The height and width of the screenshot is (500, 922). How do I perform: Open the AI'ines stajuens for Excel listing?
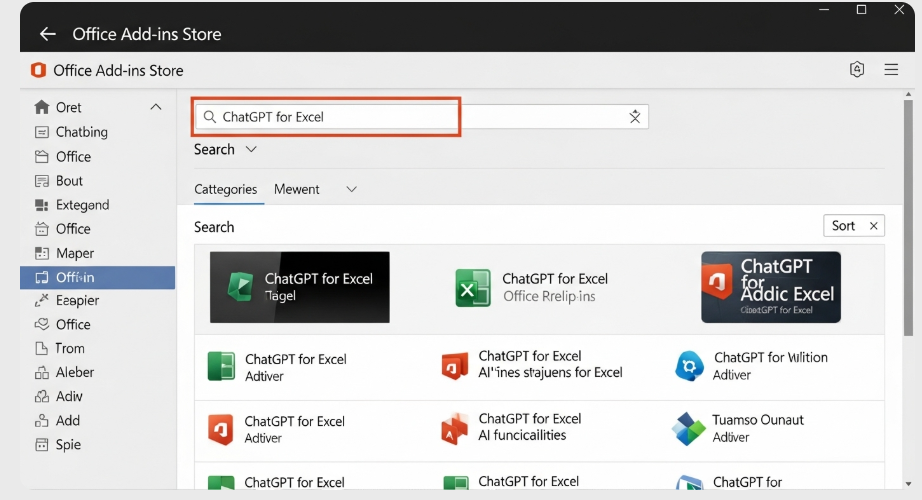[x=532, y=365]
